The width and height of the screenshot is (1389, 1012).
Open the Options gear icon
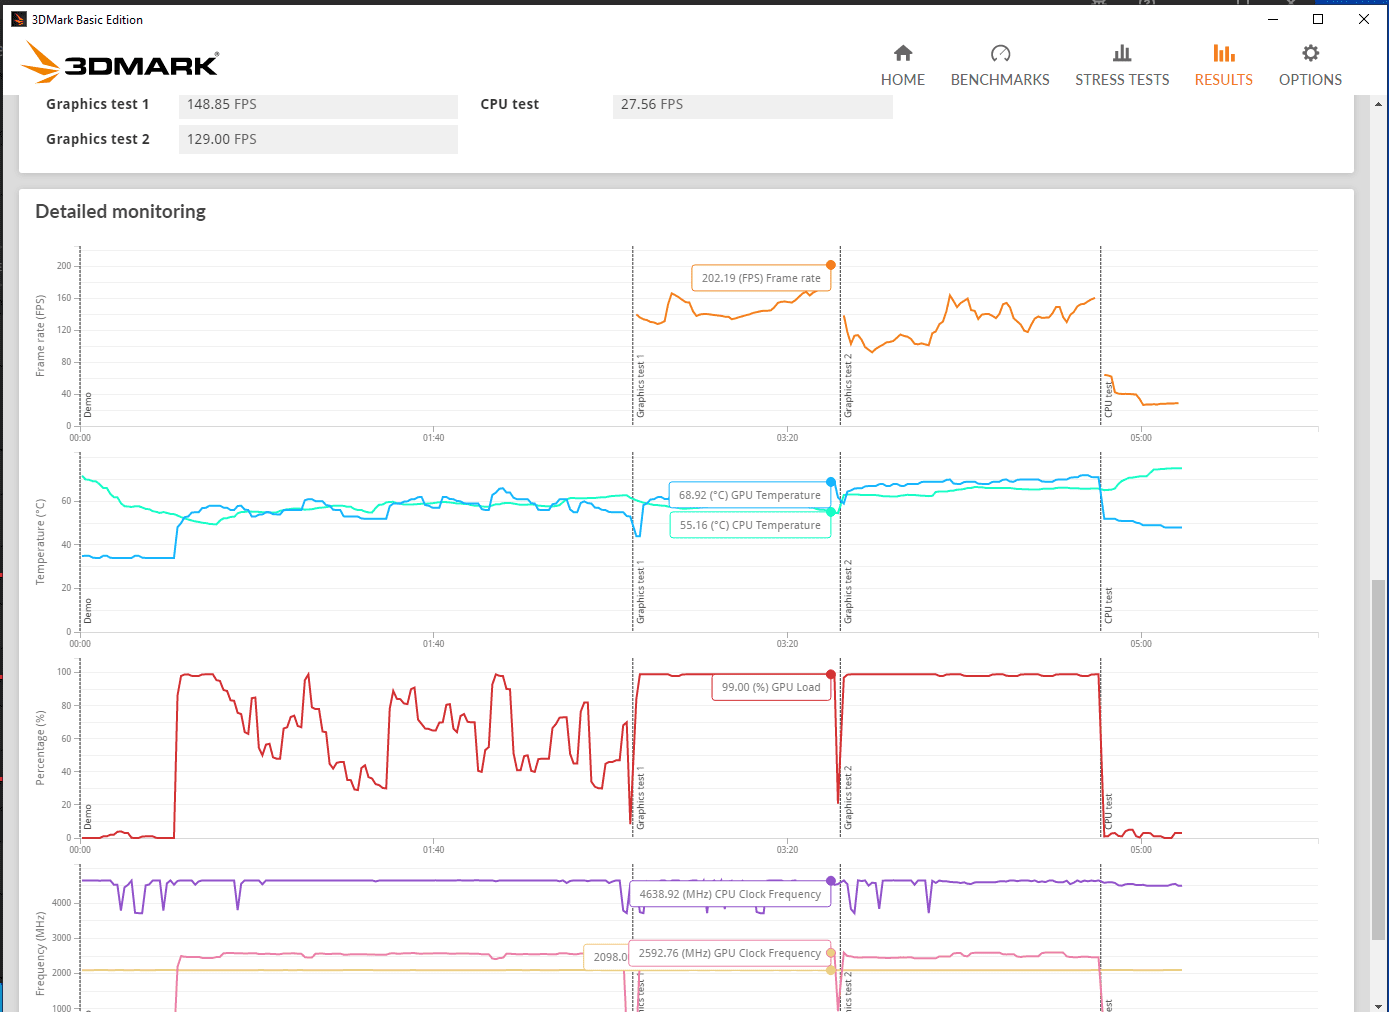(1310, 53)
